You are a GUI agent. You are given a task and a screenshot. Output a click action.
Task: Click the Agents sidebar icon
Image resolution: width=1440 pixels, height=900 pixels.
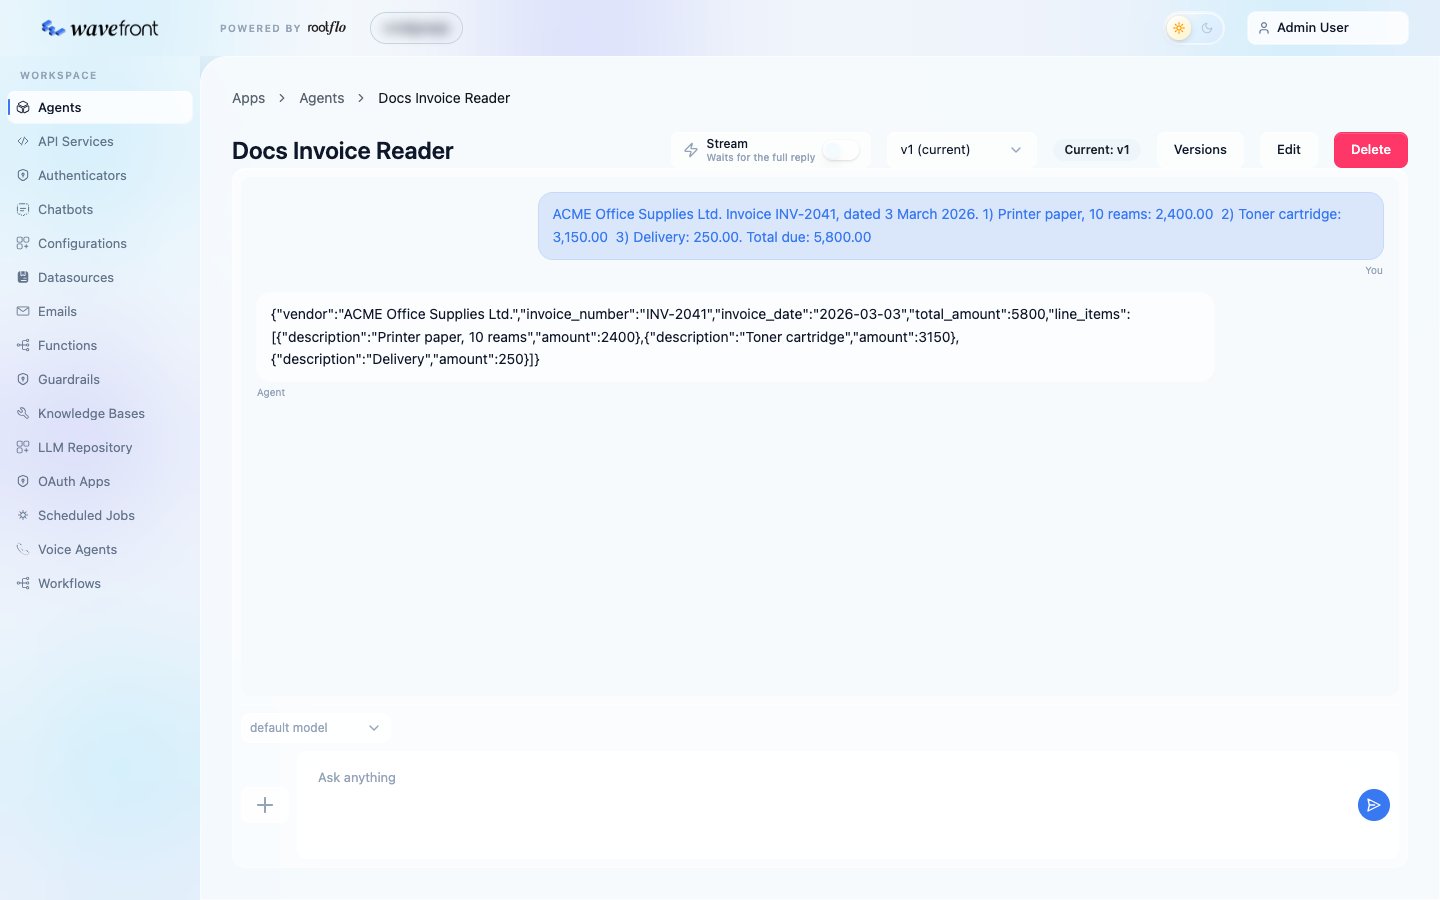click(x=23, y=107)
